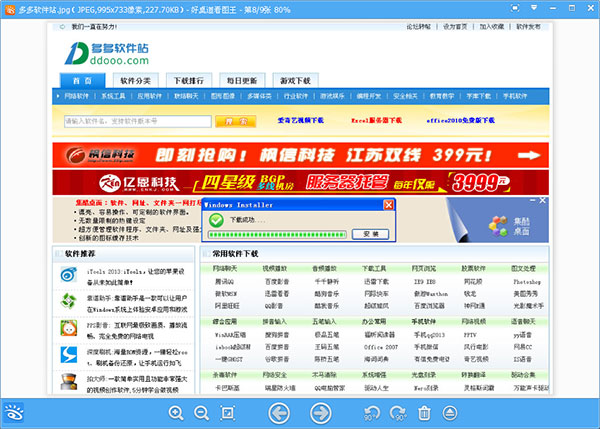The width and height of the screenshot is (600, 429).
Task: Click the fit-to-window size icon
Action: (x=228, y=413)
